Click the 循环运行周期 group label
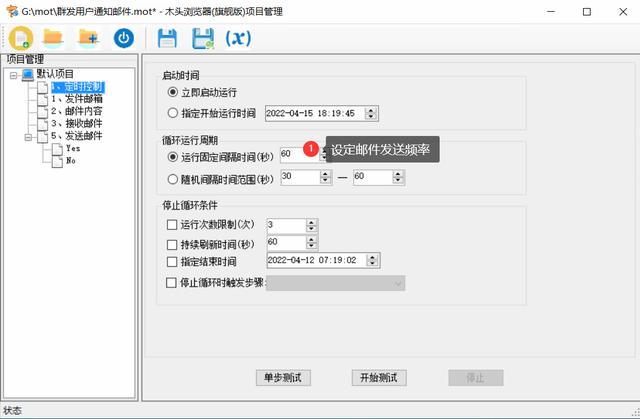This screenshot has height=419, width=640. (x=190, y=141)
